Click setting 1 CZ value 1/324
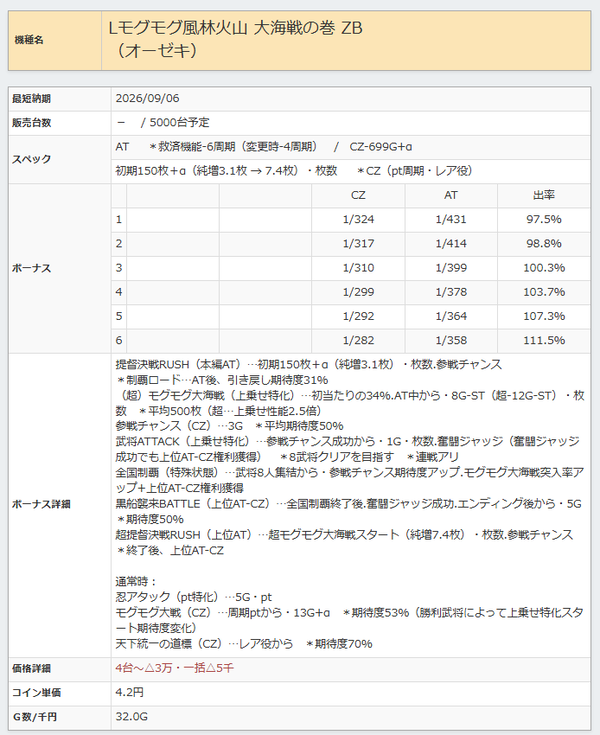The width and height of the screenshot is (600, 735). pos(358,219)
